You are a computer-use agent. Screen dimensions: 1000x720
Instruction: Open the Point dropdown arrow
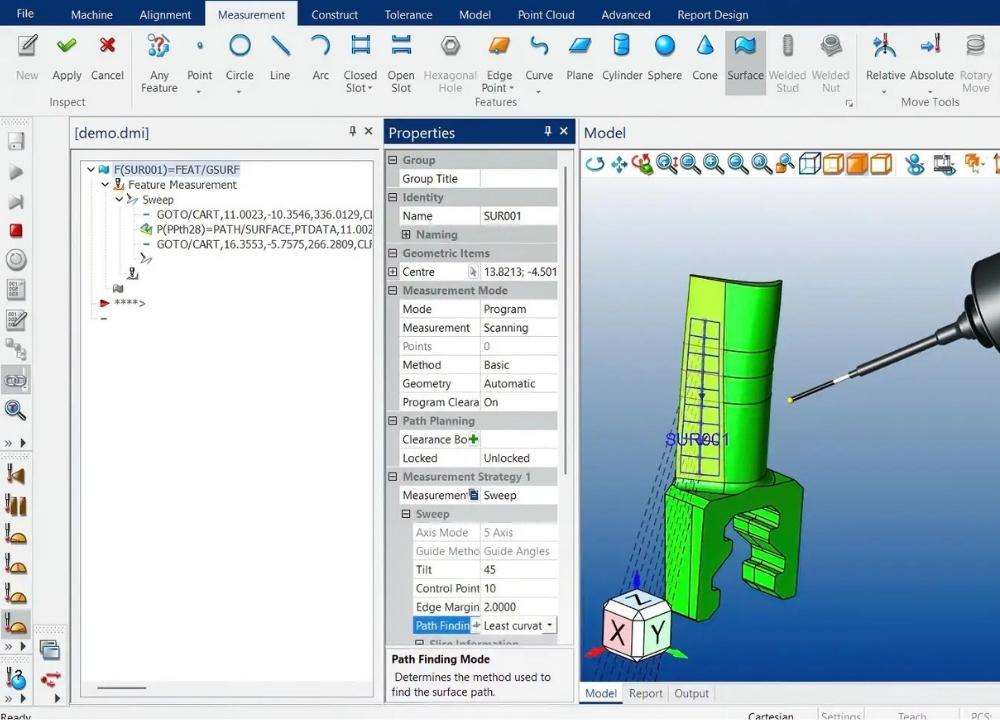tap(199, 92)
